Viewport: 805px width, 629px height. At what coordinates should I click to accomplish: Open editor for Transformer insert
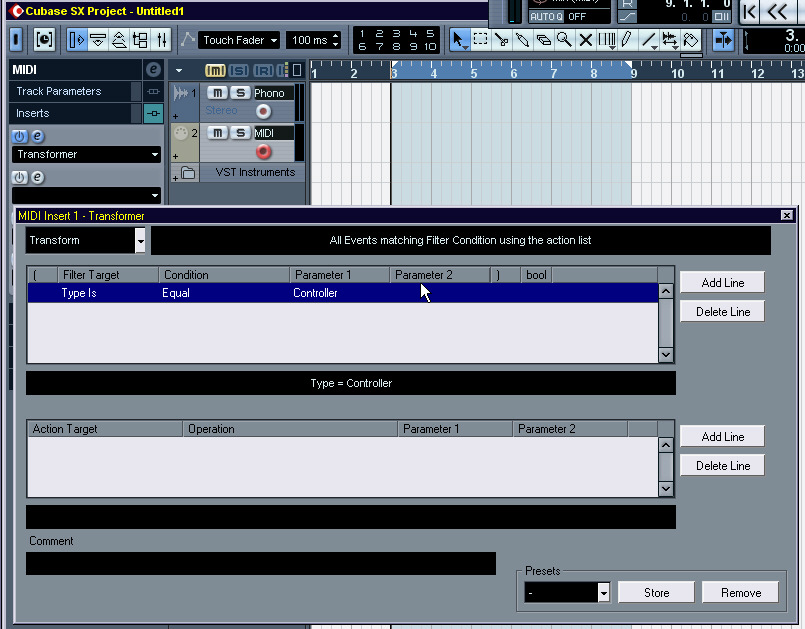point(37,137)
